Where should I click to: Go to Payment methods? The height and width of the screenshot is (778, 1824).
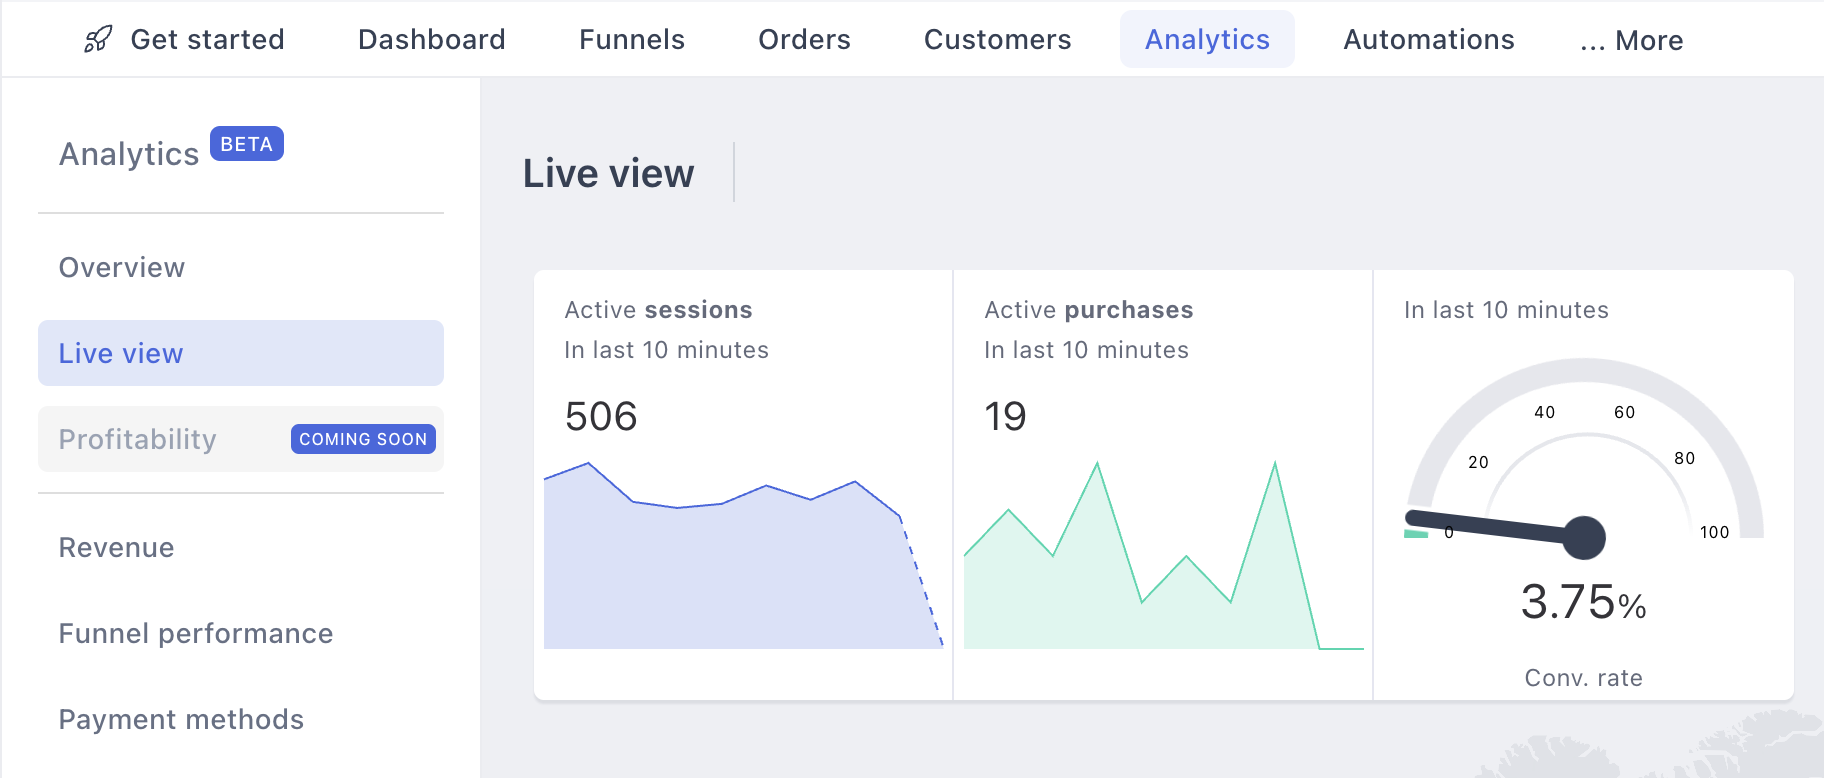coord(181,719)
